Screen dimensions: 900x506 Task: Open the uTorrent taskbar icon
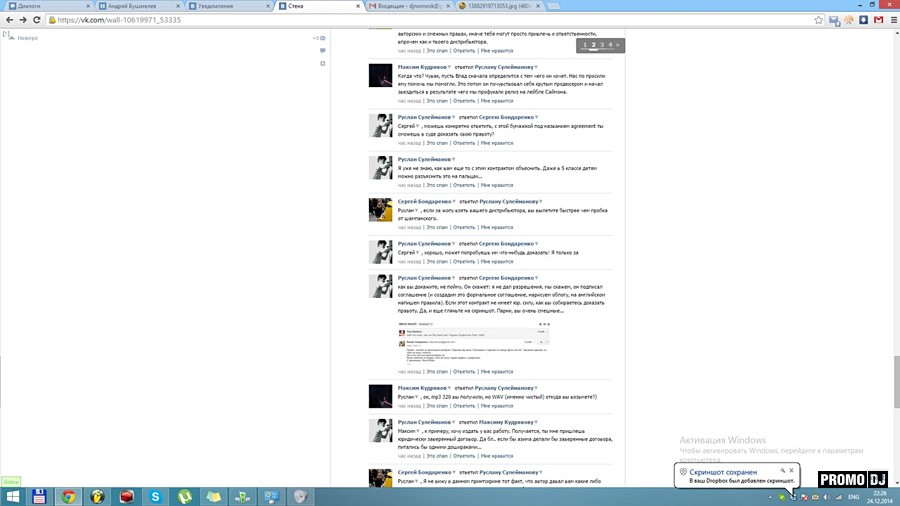185,496
